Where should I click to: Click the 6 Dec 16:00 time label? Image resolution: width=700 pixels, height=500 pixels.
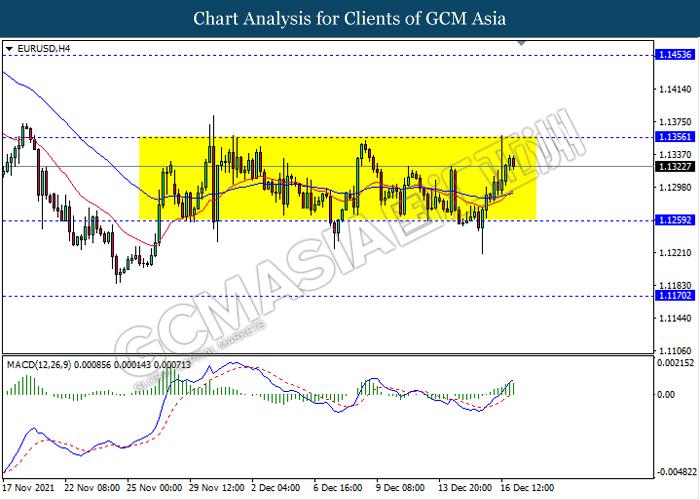[338, 487]
